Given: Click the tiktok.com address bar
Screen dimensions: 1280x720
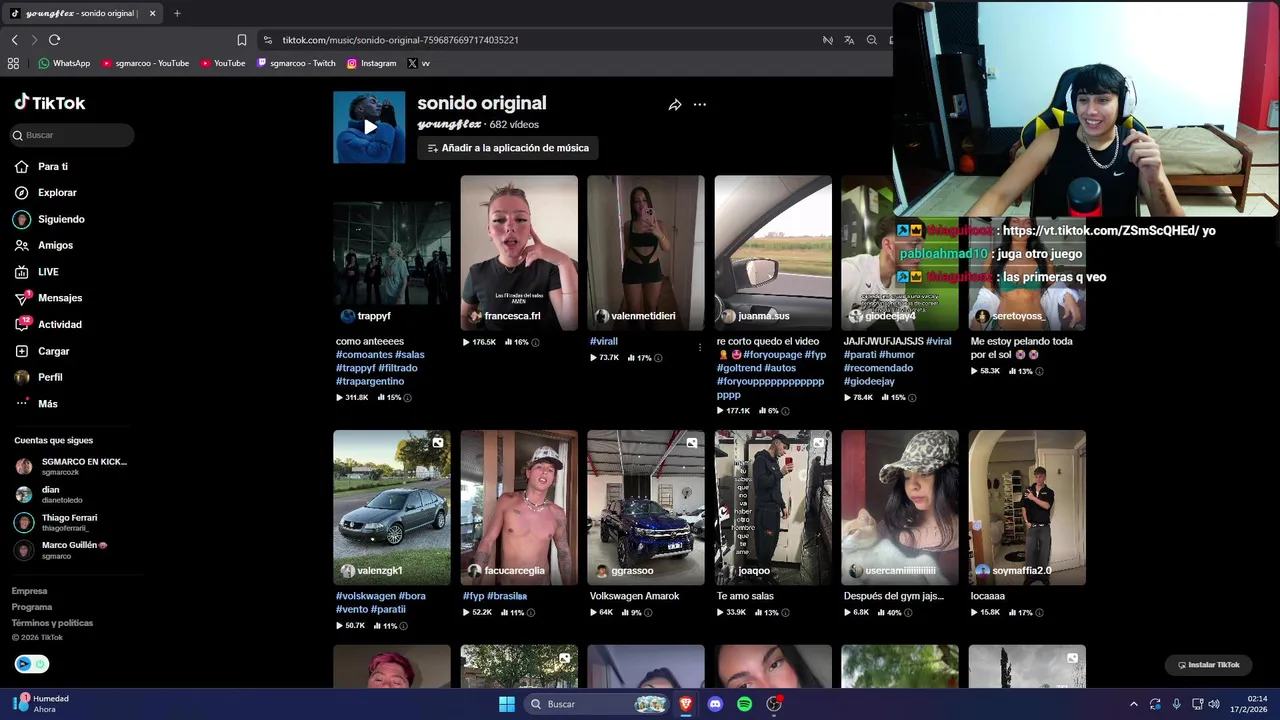Looking at the screenshot, I should [400, 40].
